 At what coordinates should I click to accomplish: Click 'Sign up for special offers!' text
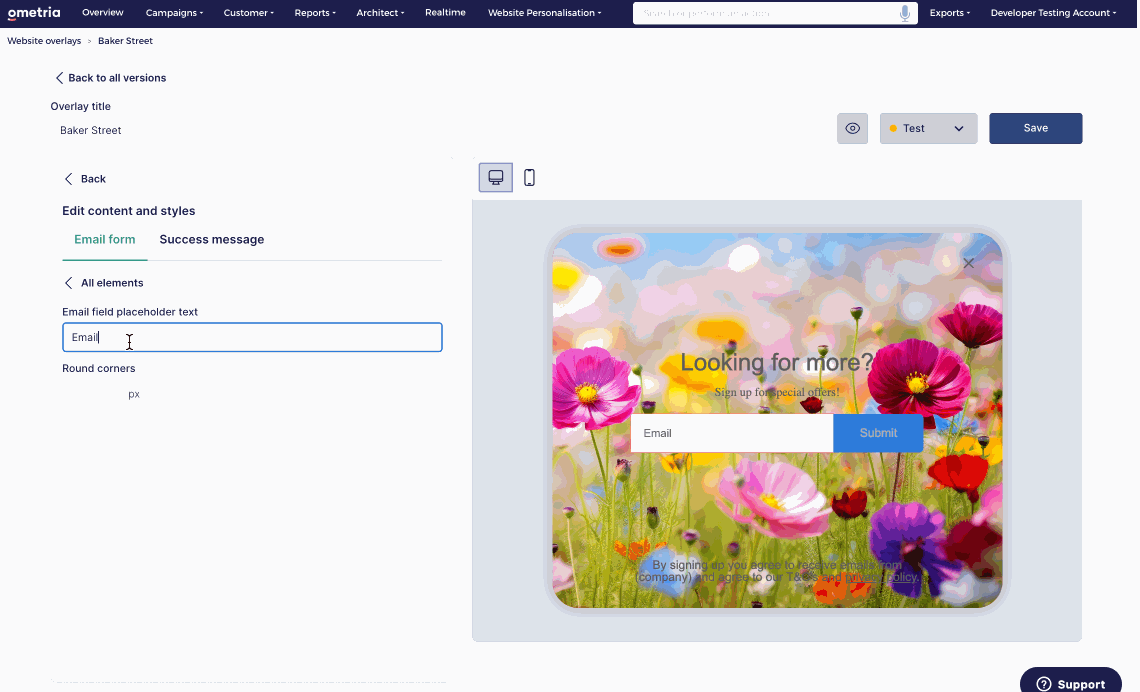pos(776,393)
